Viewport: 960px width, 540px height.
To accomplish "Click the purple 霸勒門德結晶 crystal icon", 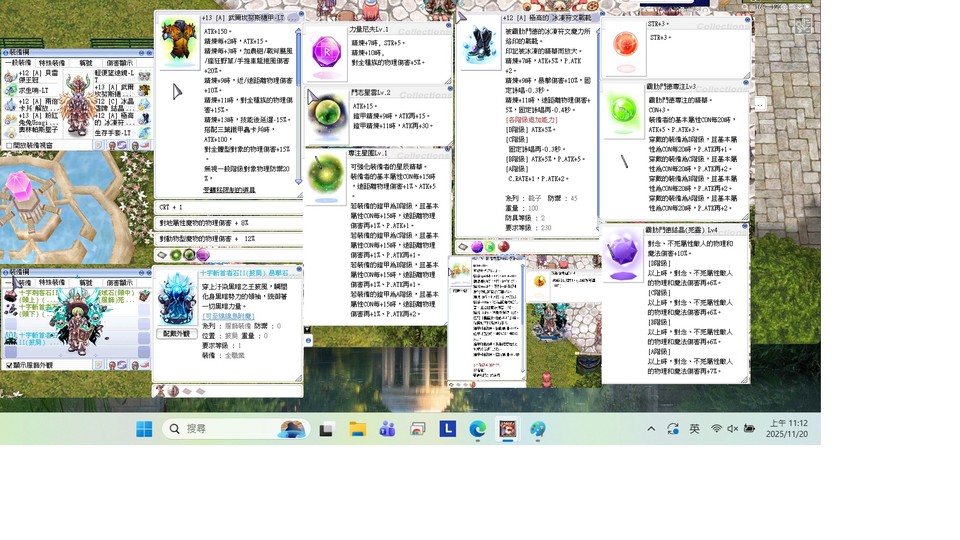I will (x=625, y=254).
